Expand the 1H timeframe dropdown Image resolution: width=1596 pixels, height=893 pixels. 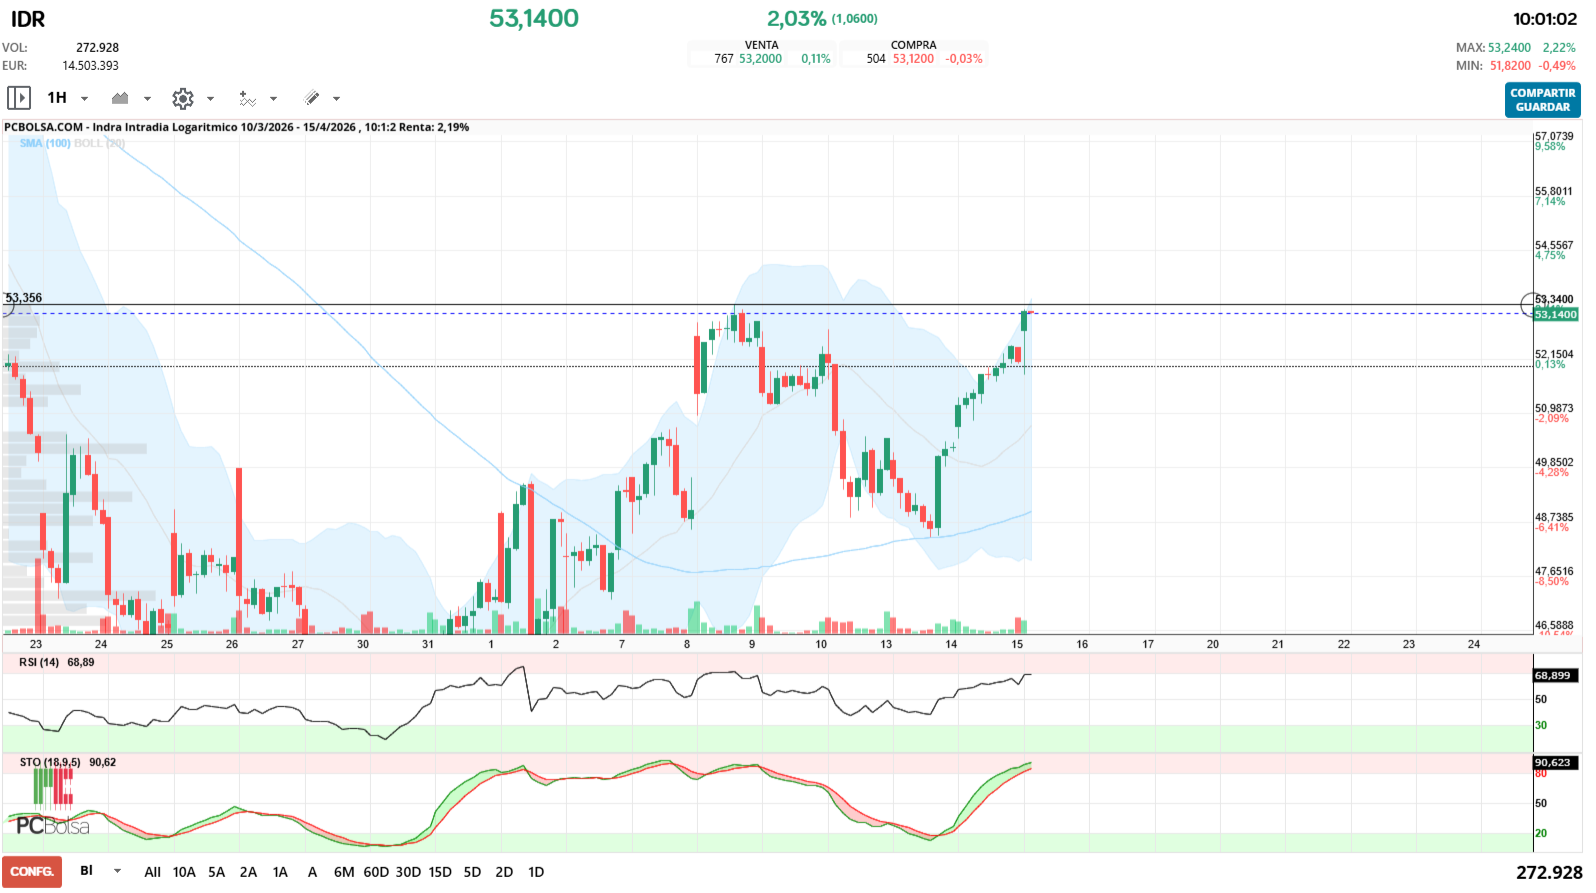pyautogui.click(x=84, y=99)
